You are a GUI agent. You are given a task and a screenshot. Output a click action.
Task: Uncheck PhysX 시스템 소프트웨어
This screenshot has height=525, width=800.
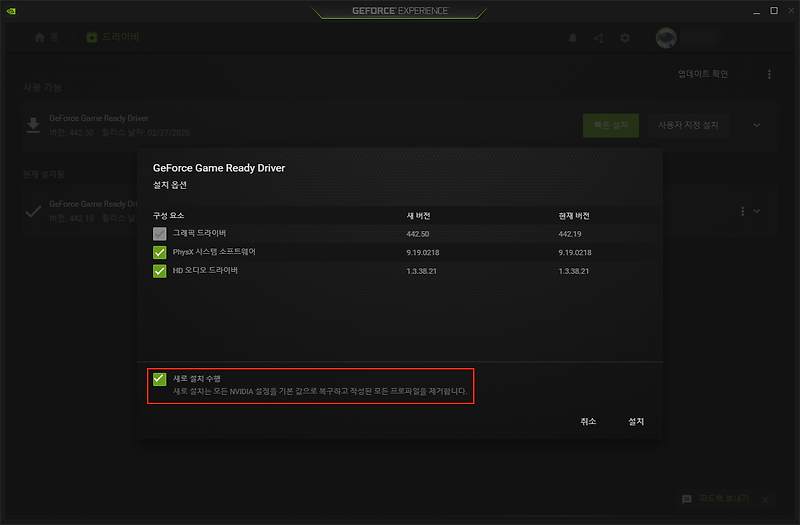pyautogui.click(x=160, y=253)
